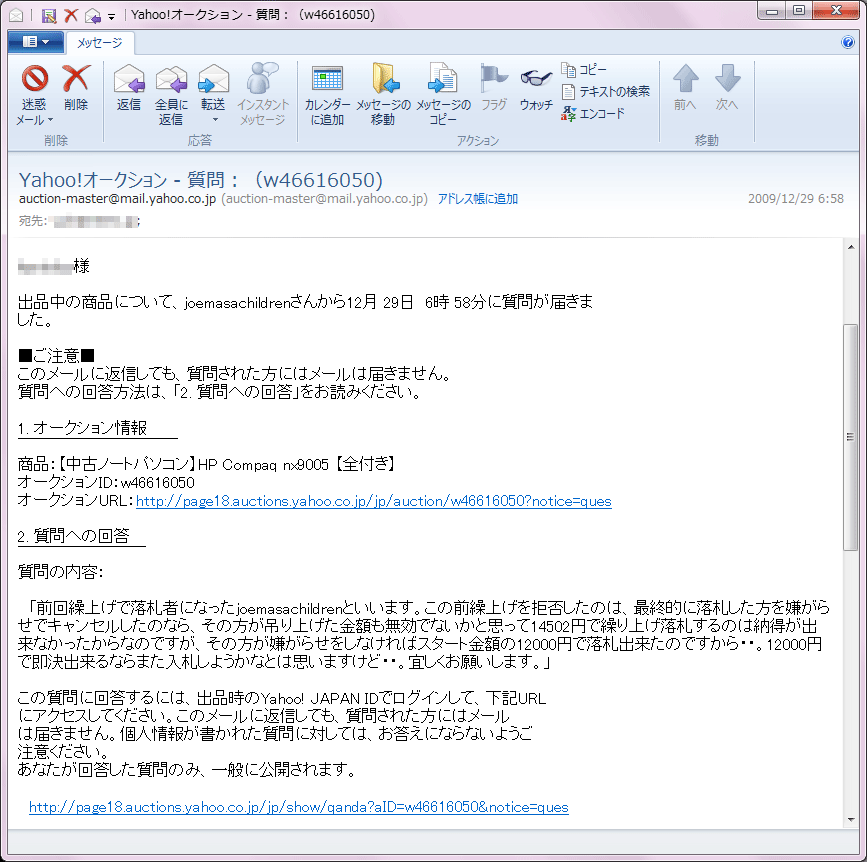Select the メッセージ ribbon tab

100,43
